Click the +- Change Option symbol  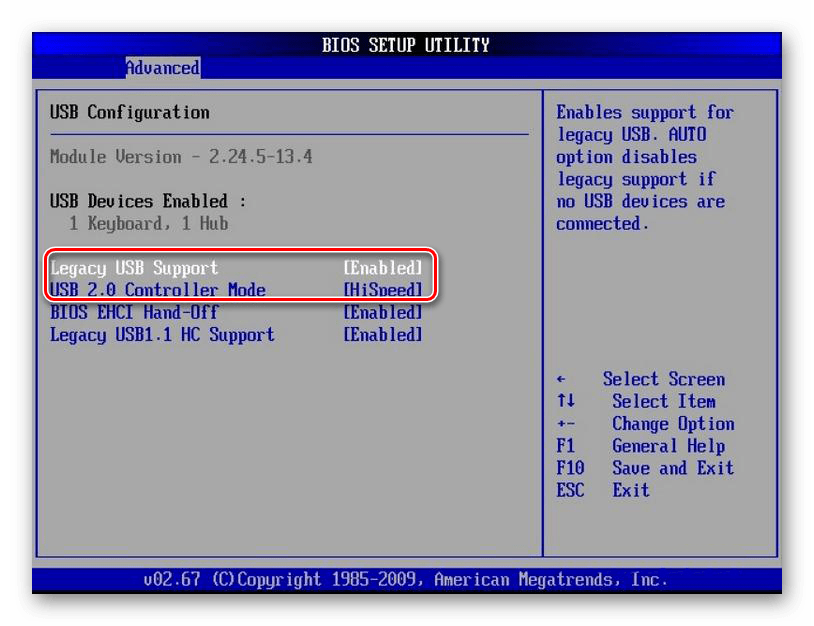pos(565,424)
